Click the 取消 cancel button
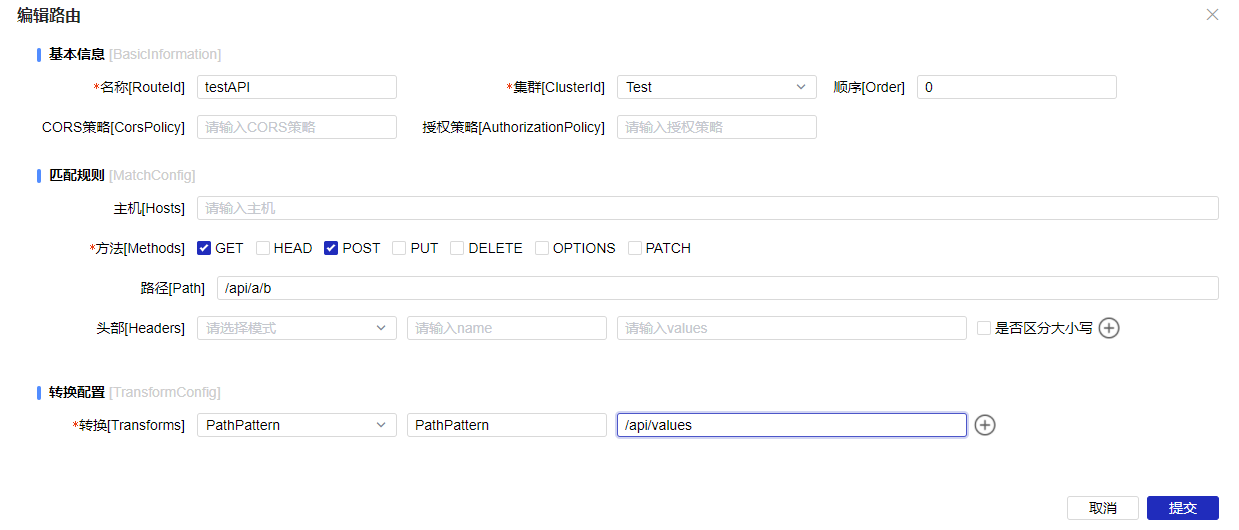Viewport: 1239px width, 530px height. coord(1103,508)
